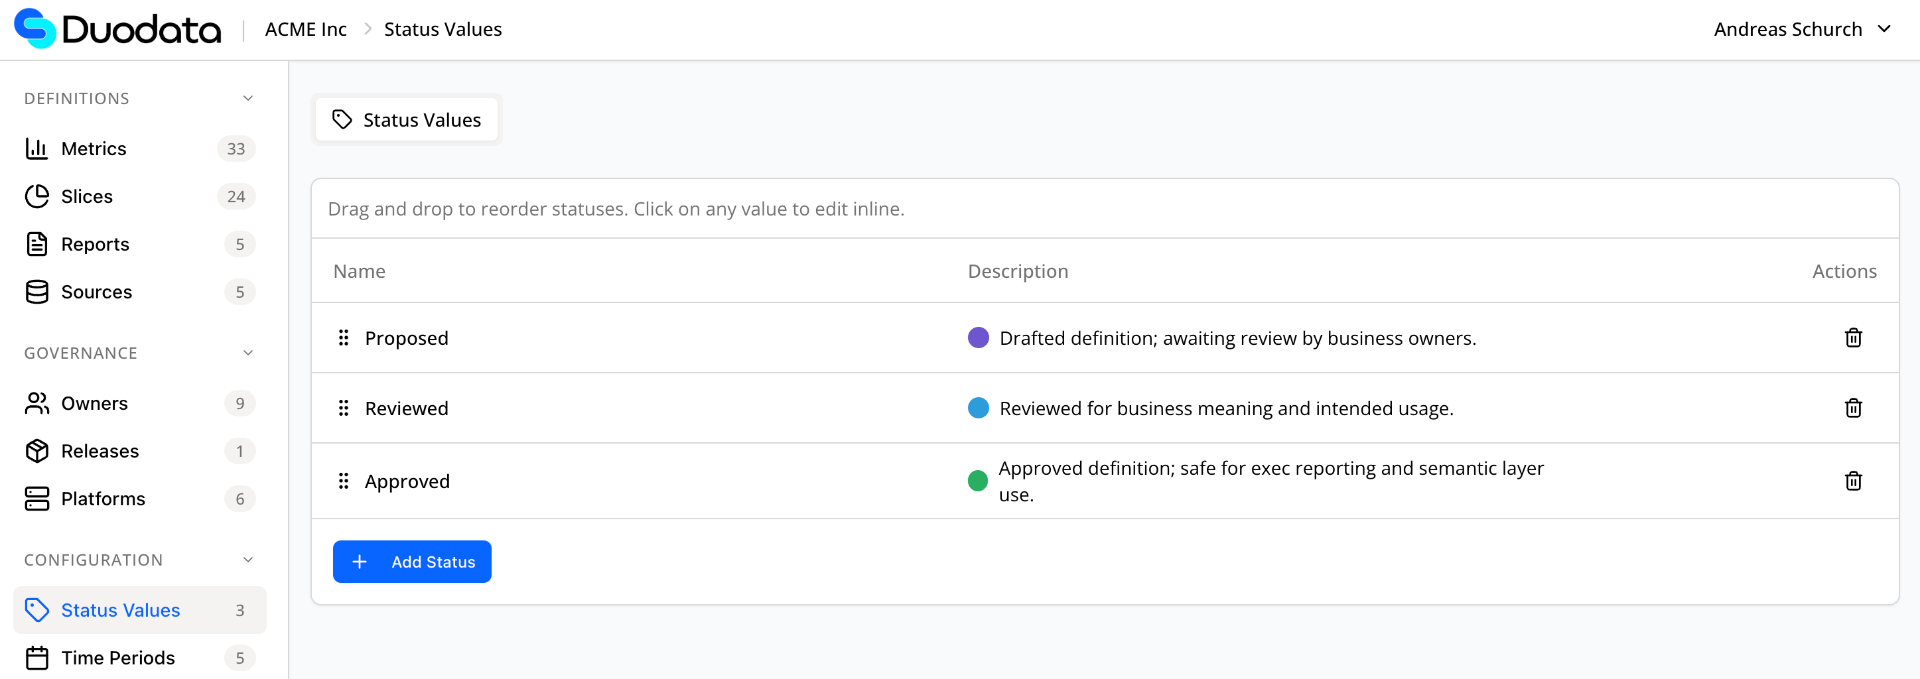
Task: Delete the Reviewed status with trash icon
Action: click(1853, 407)
